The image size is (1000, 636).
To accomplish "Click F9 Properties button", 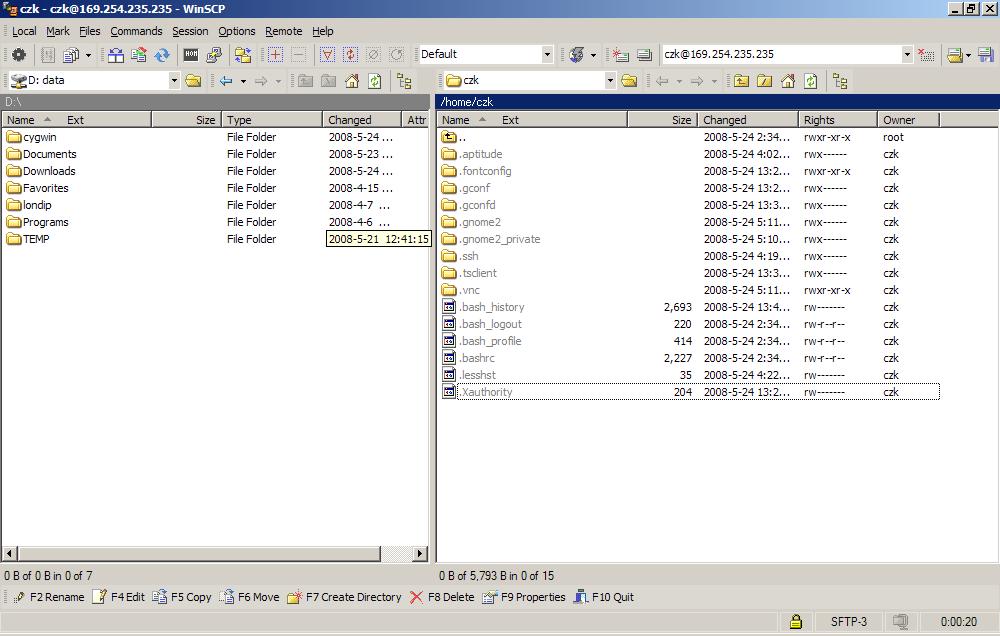I will (524, 597).
